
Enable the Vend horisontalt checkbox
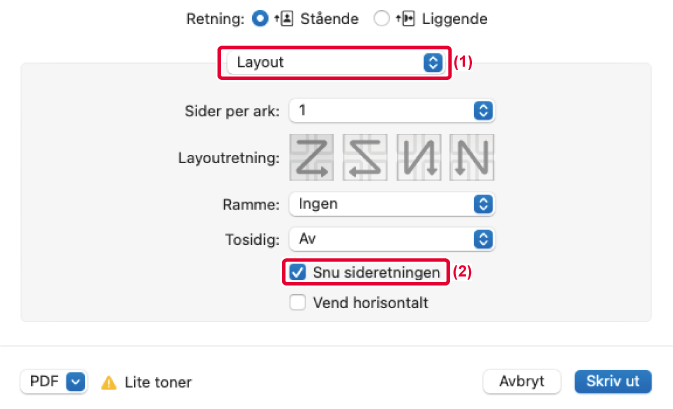(297, 302)
